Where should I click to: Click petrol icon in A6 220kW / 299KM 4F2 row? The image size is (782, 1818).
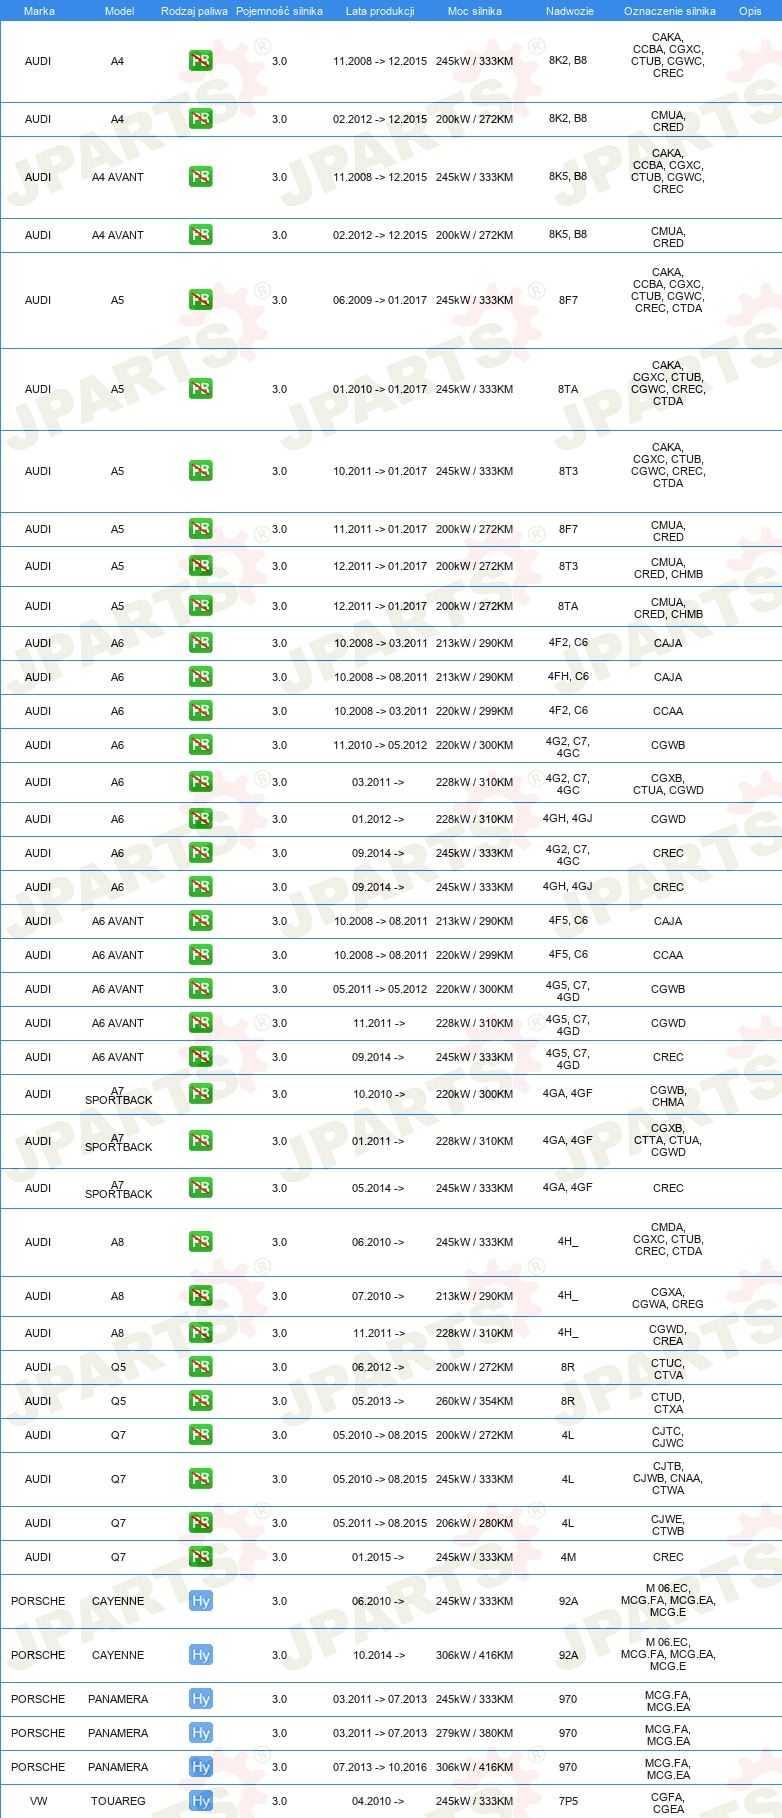201,711
